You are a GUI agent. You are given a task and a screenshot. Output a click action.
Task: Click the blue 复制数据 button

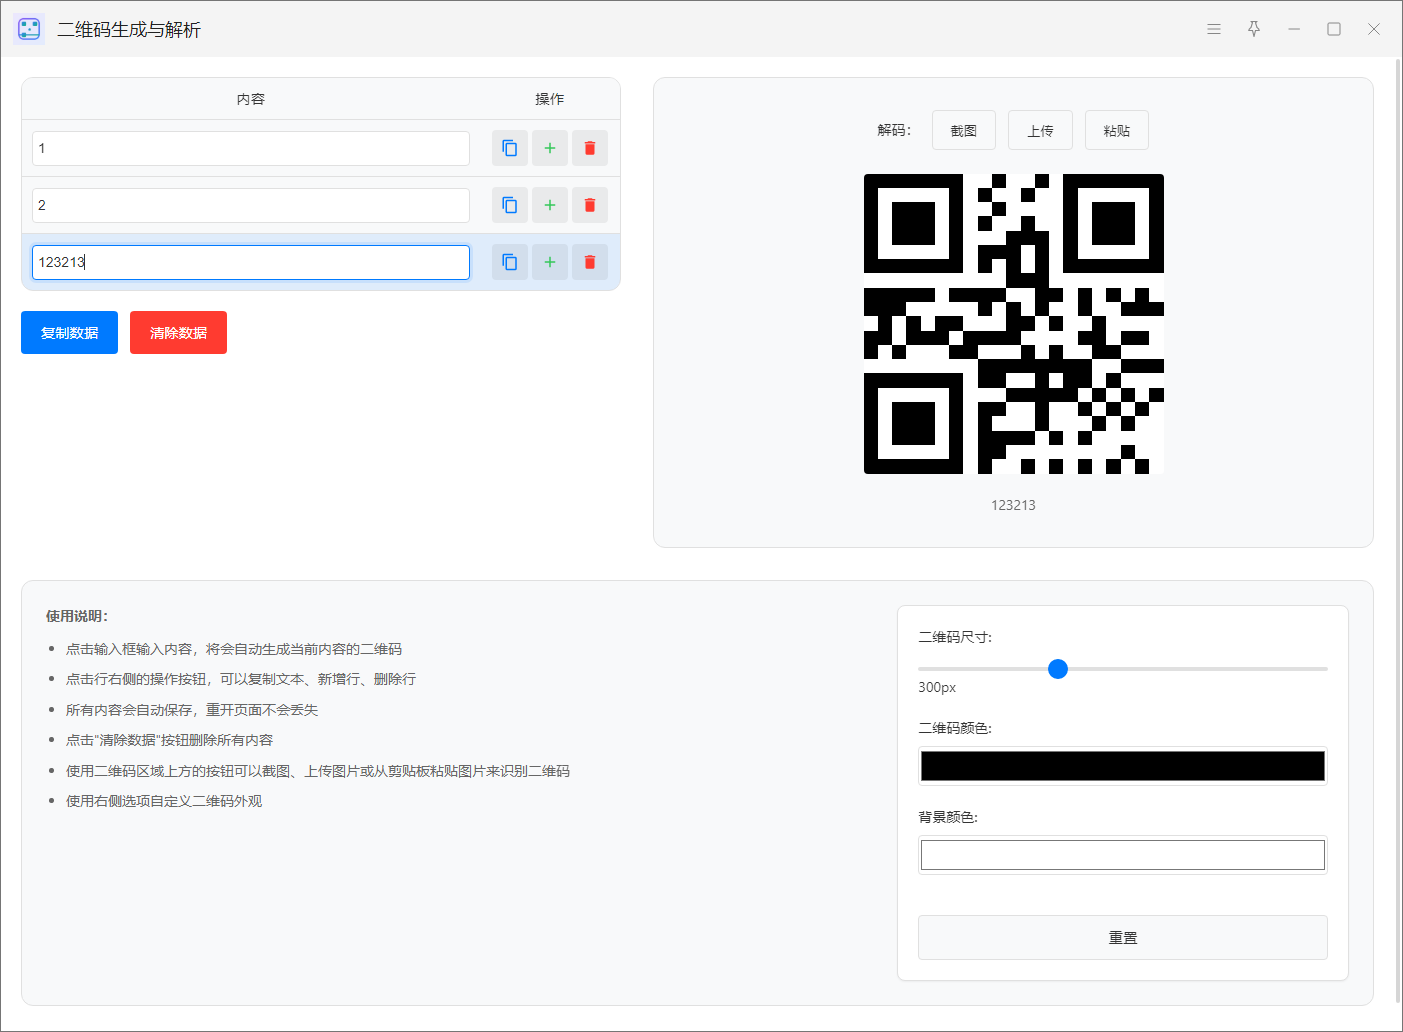coord(69,333)
